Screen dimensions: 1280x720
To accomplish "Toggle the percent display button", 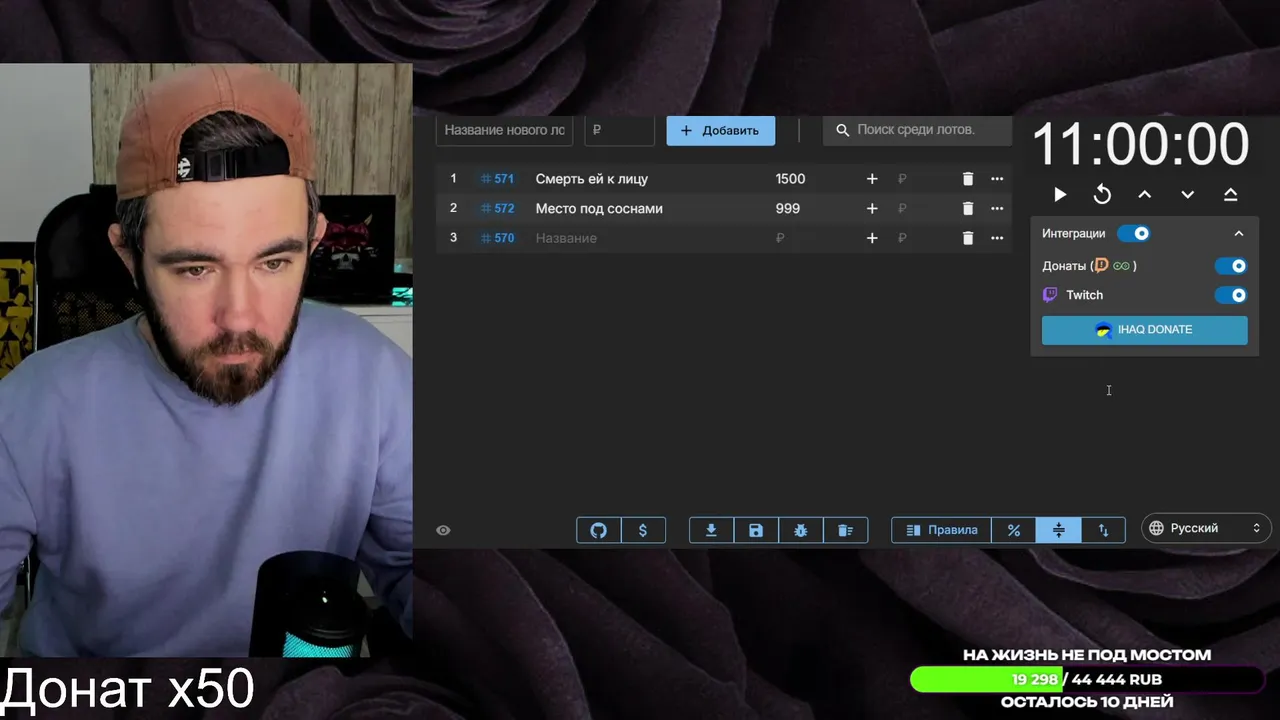I will (x=1014, y=530).
